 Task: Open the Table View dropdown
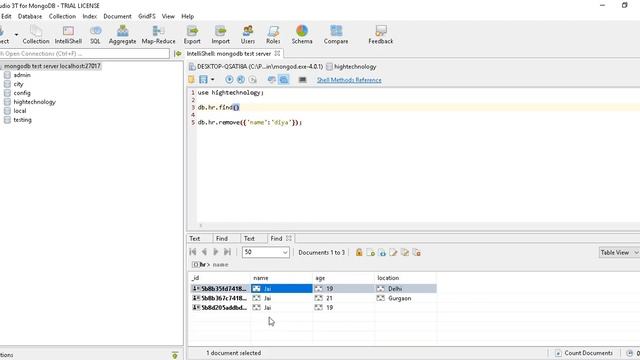[x=619, y=253]
